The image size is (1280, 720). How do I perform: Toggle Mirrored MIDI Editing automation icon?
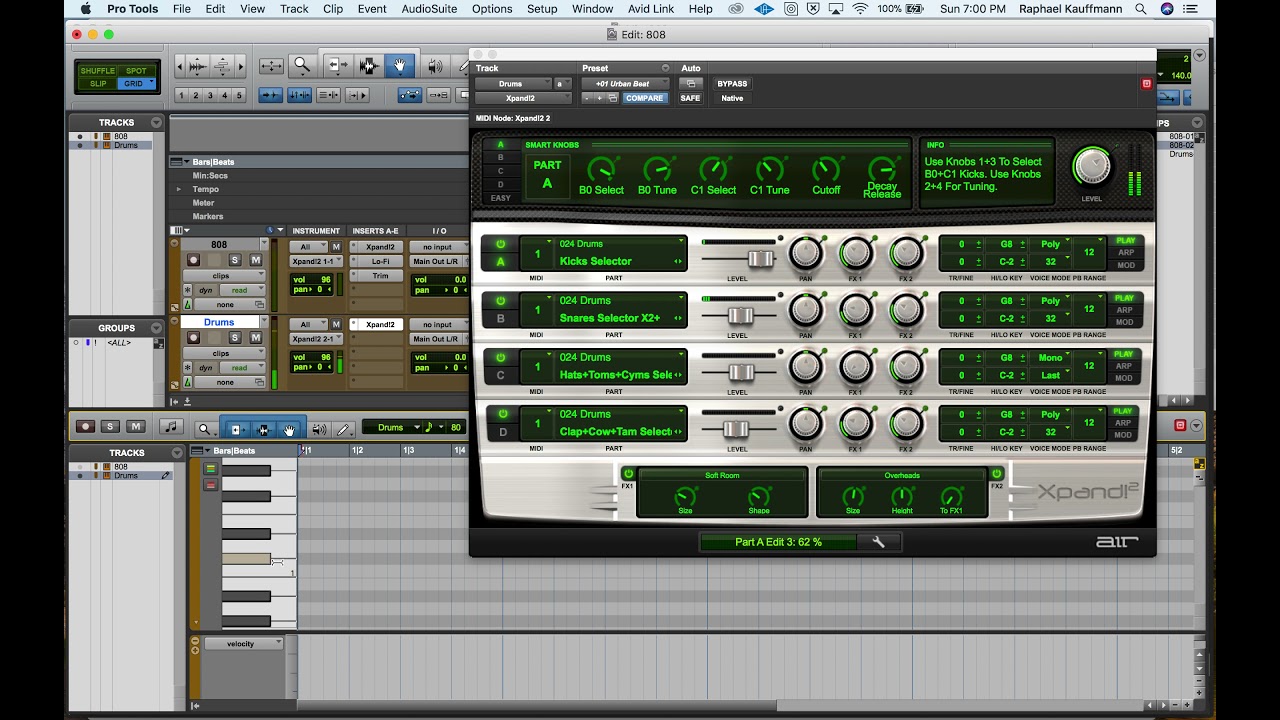pos(438,95)
